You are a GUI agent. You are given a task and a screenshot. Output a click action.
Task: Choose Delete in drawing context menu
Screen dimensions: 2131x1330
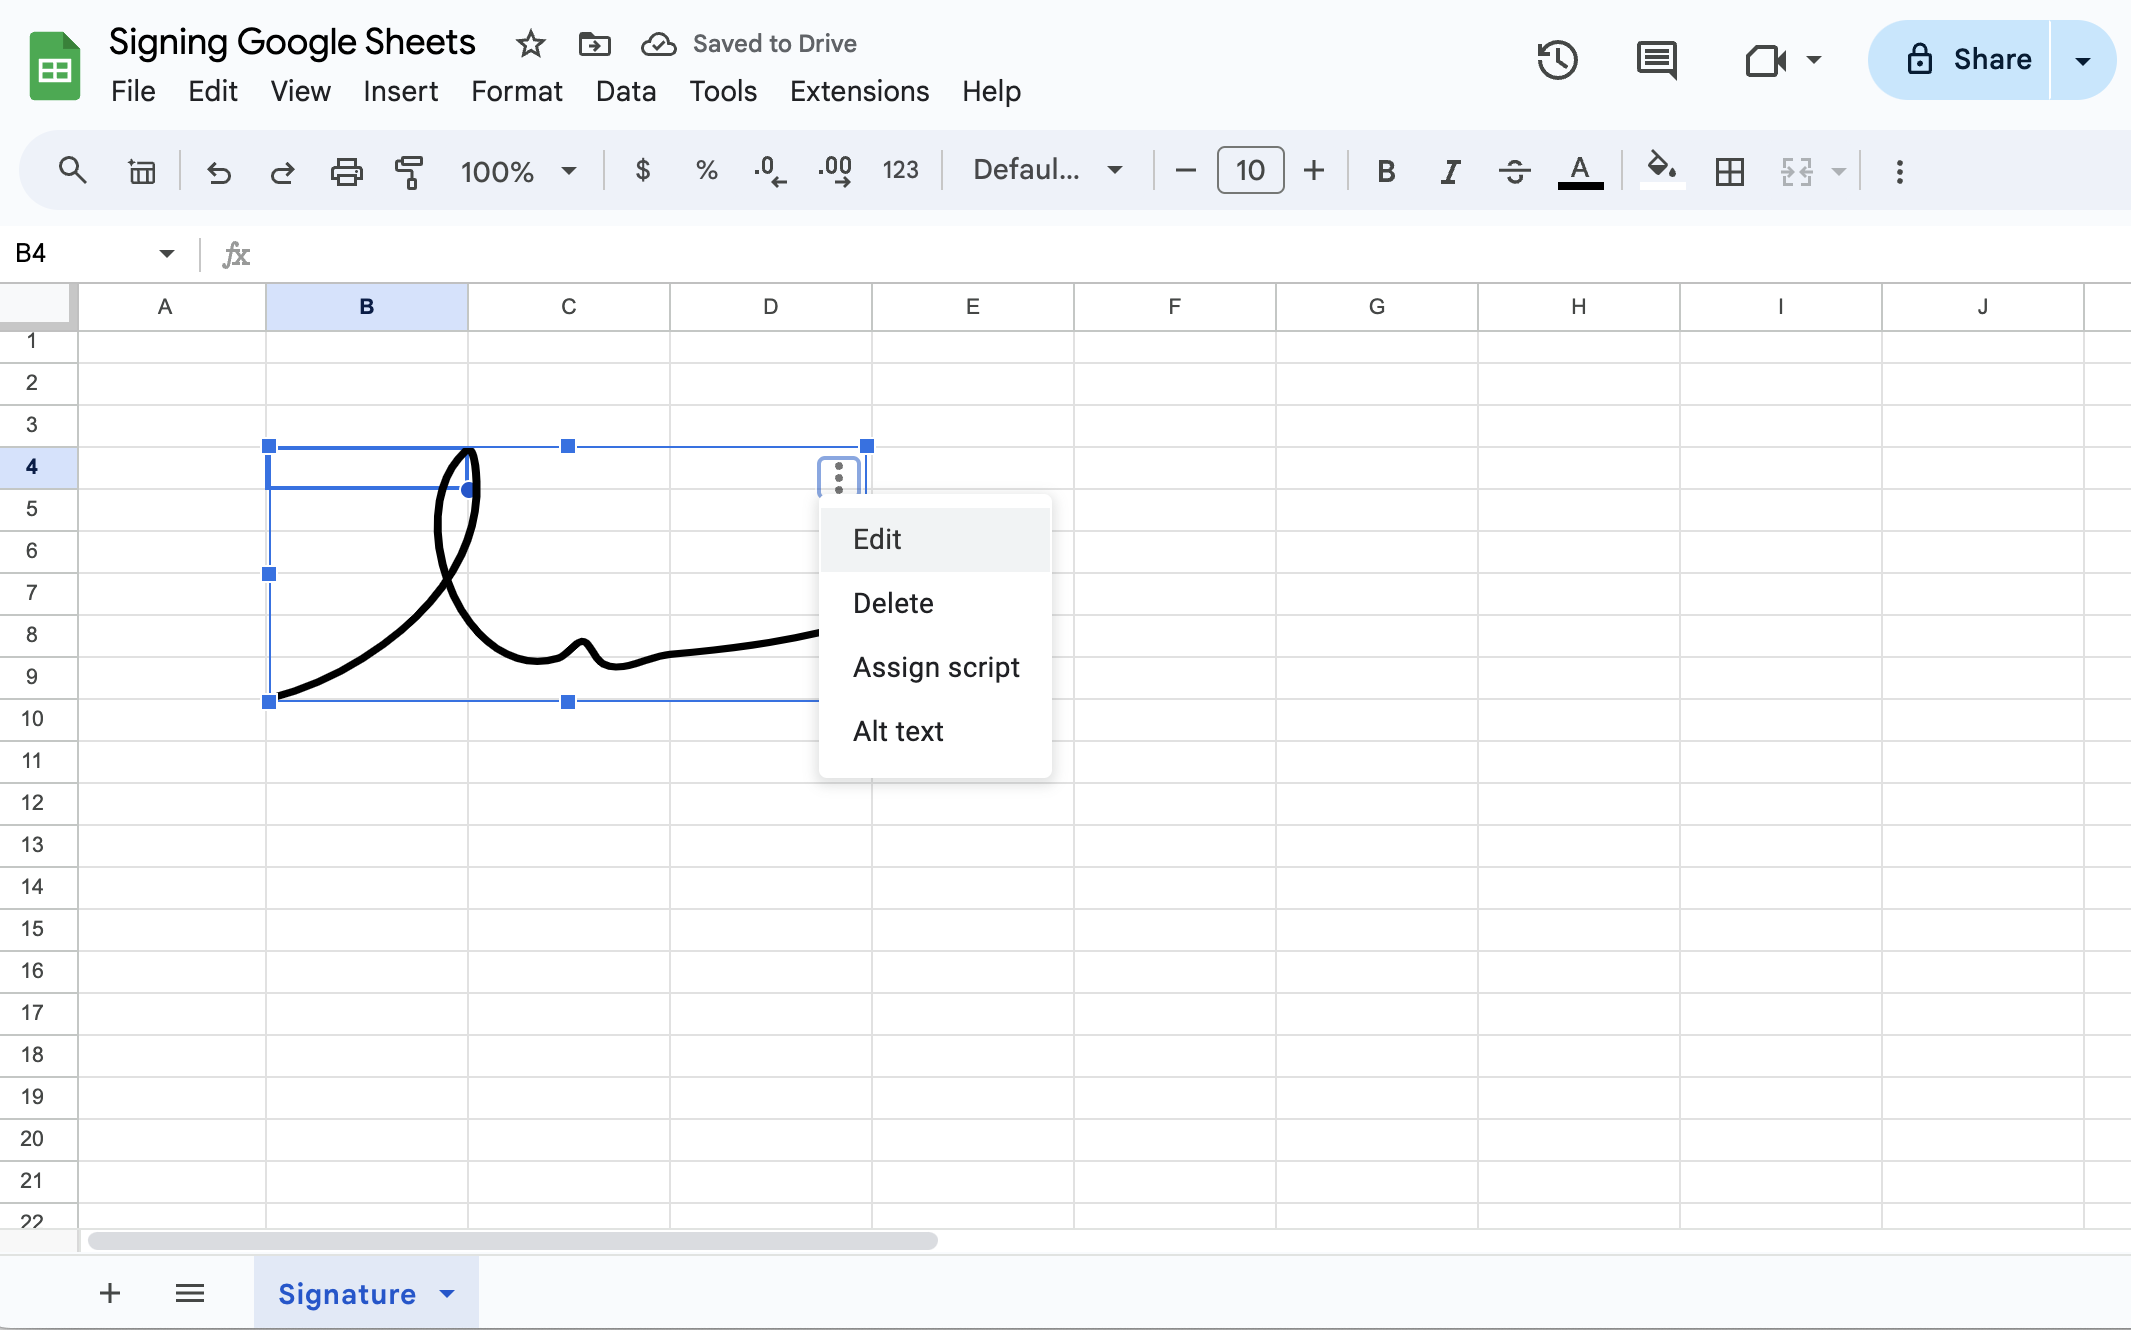pos(935,604)
